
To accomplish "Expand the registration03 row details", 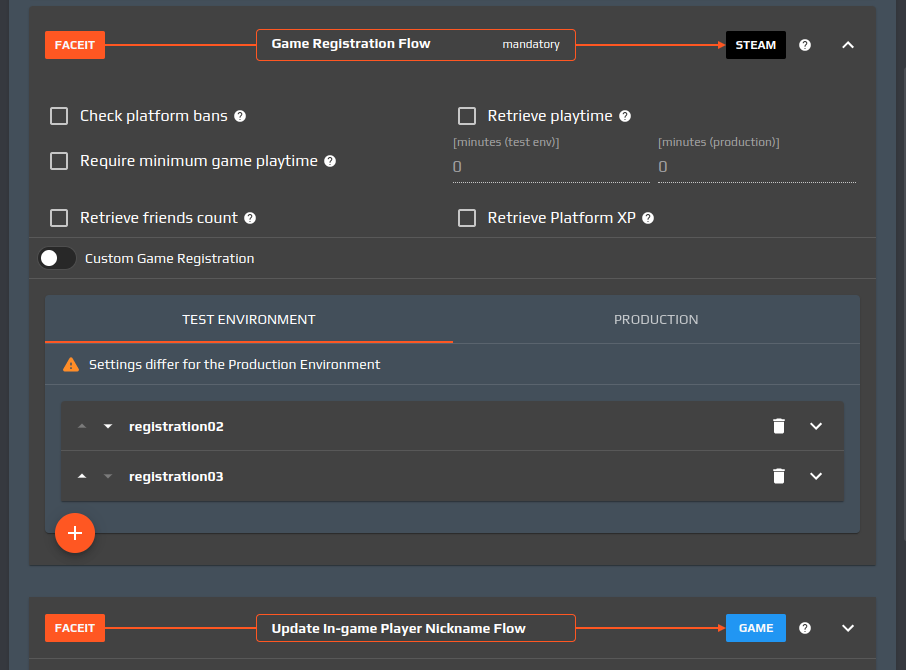I will (816, 476).
